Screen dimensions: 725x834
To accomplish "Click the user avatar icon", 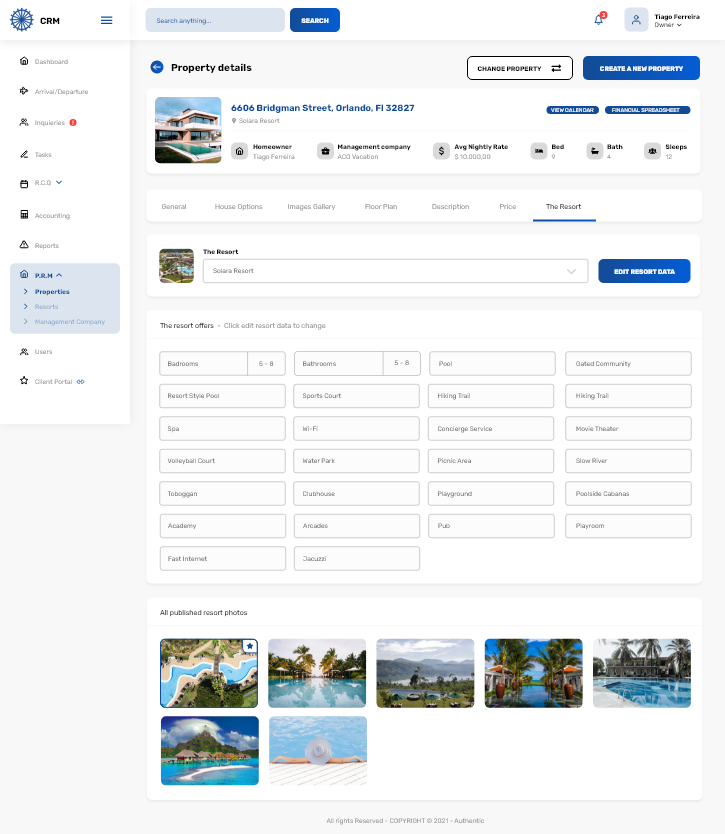I will coord(636,20).
